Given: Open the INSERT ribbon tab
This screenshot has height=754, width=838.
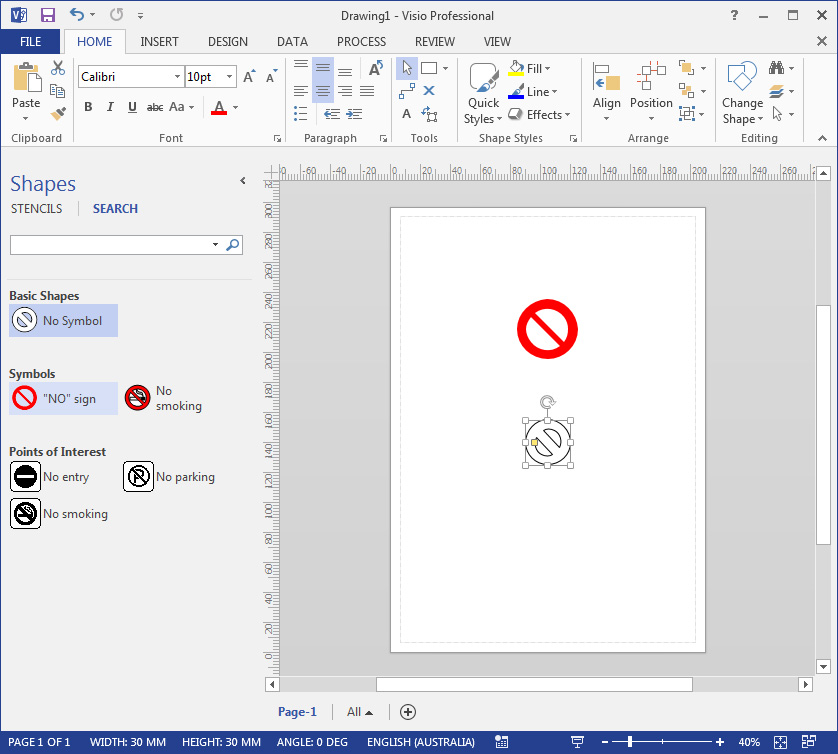Looking at the screenshot, I should [x=160, y=42].
